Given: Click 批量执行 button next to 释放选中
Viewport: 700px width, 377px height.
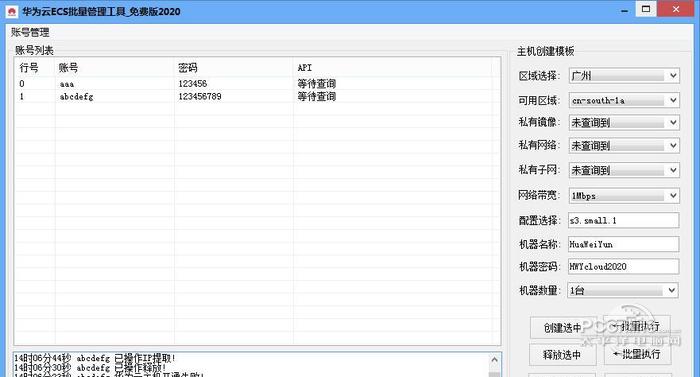Looking at the screenshot, I should tap(637, 354).
